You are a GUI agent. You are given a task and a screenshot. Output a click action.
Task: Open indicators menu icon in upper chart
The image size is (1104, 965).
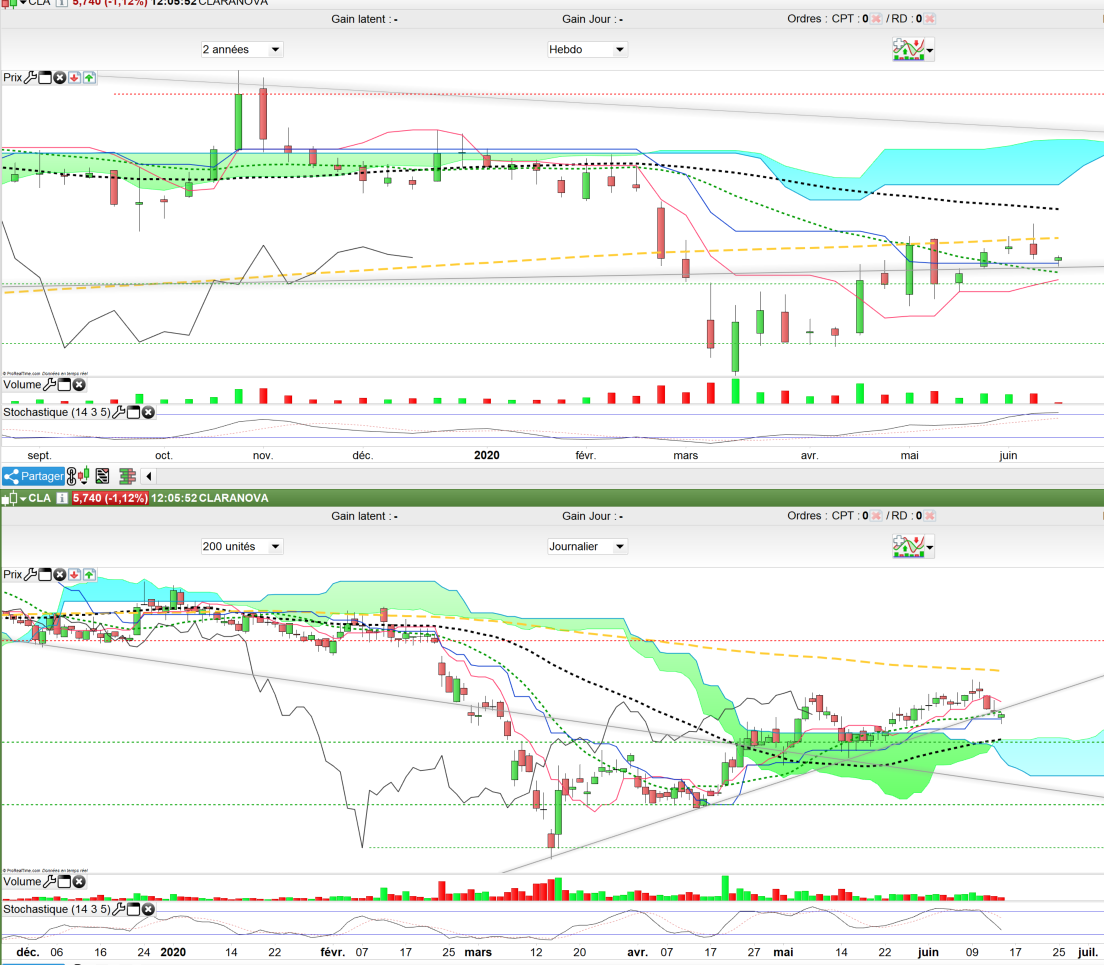912,50
